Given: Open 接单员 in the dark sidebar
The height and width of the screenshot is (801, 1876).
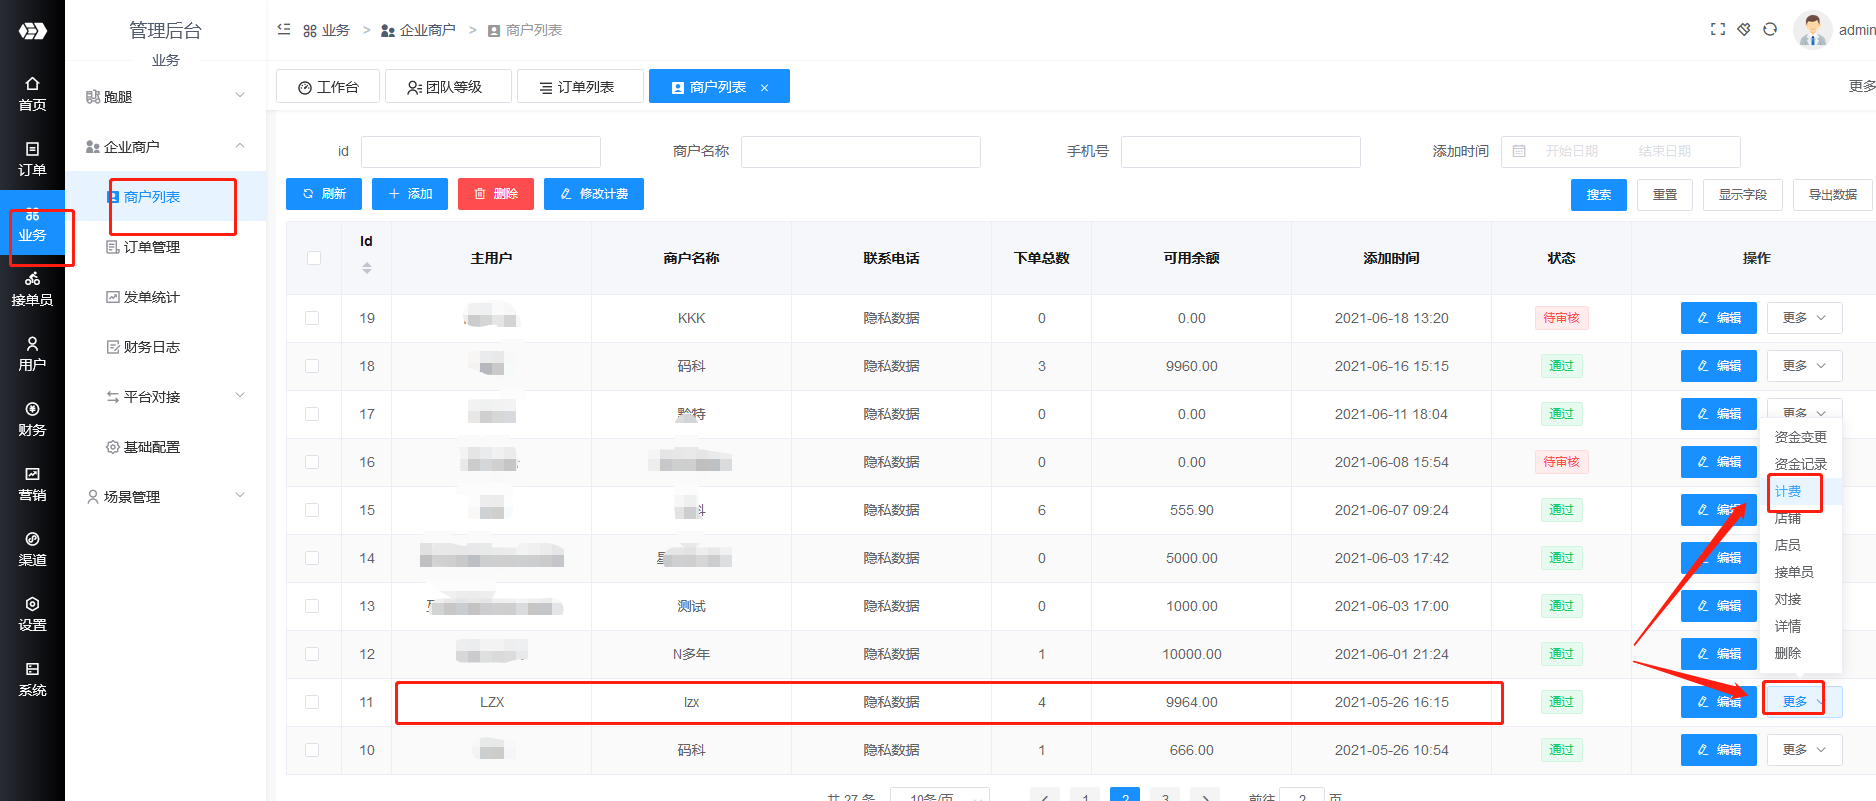Looking at the screenshot, I should (x=32, y=289).
